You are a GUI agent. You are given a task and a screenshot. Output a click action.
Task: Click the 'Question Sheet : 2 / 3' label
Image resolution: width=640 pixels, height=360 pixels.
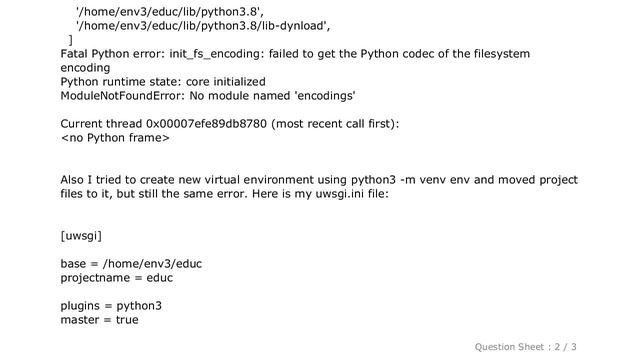coord(525,347)
